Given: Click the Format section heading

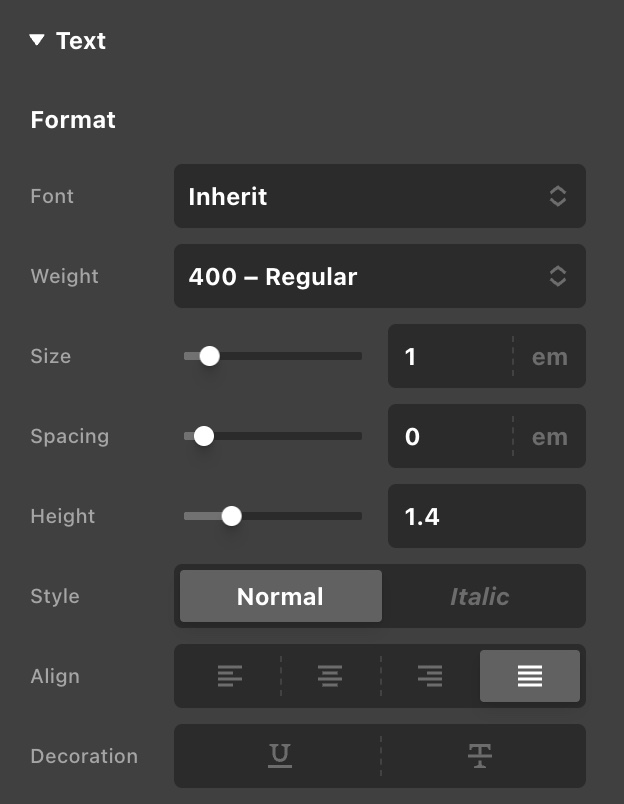Looking at the screenshot, I should 73,120.
